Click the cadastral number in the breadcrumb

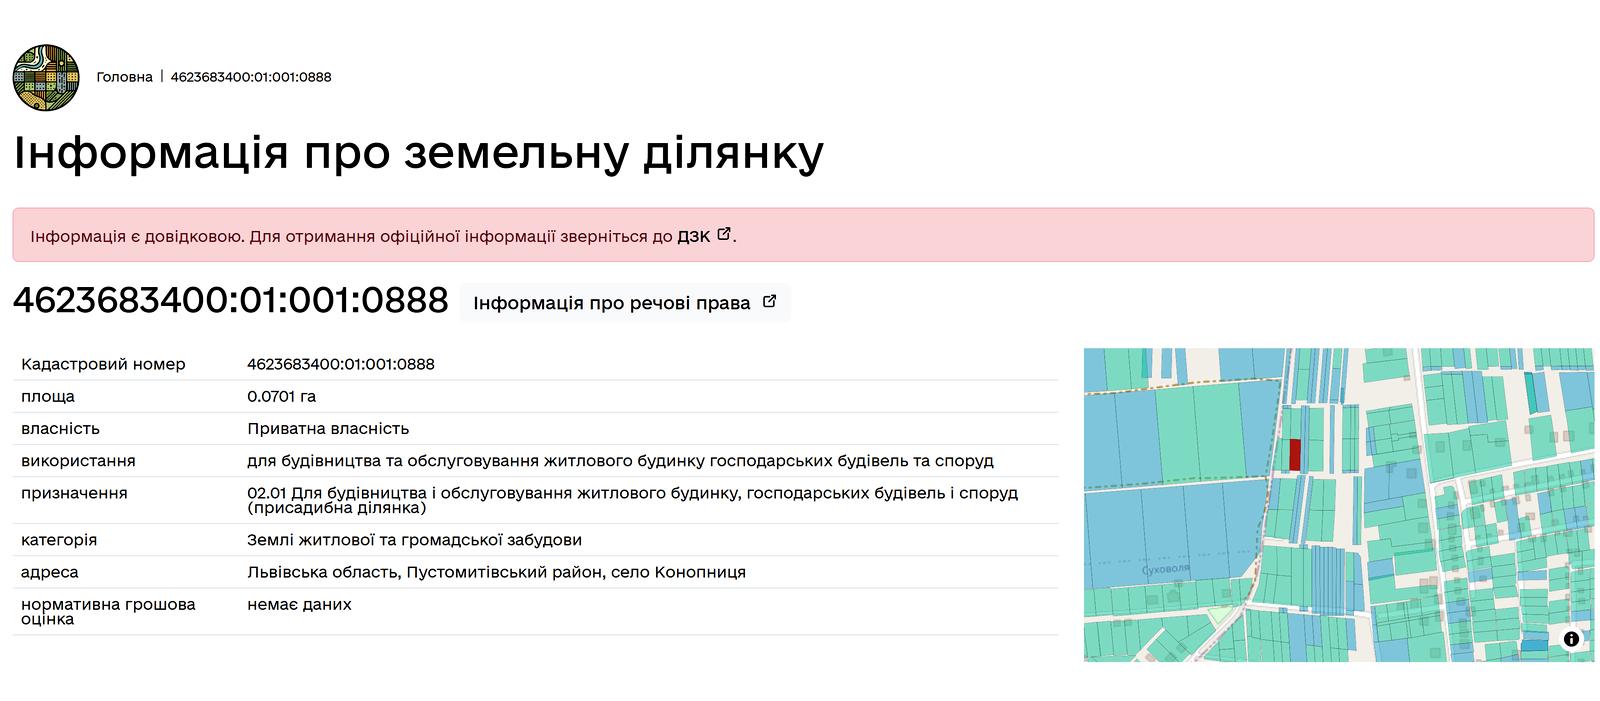point(251,77)
